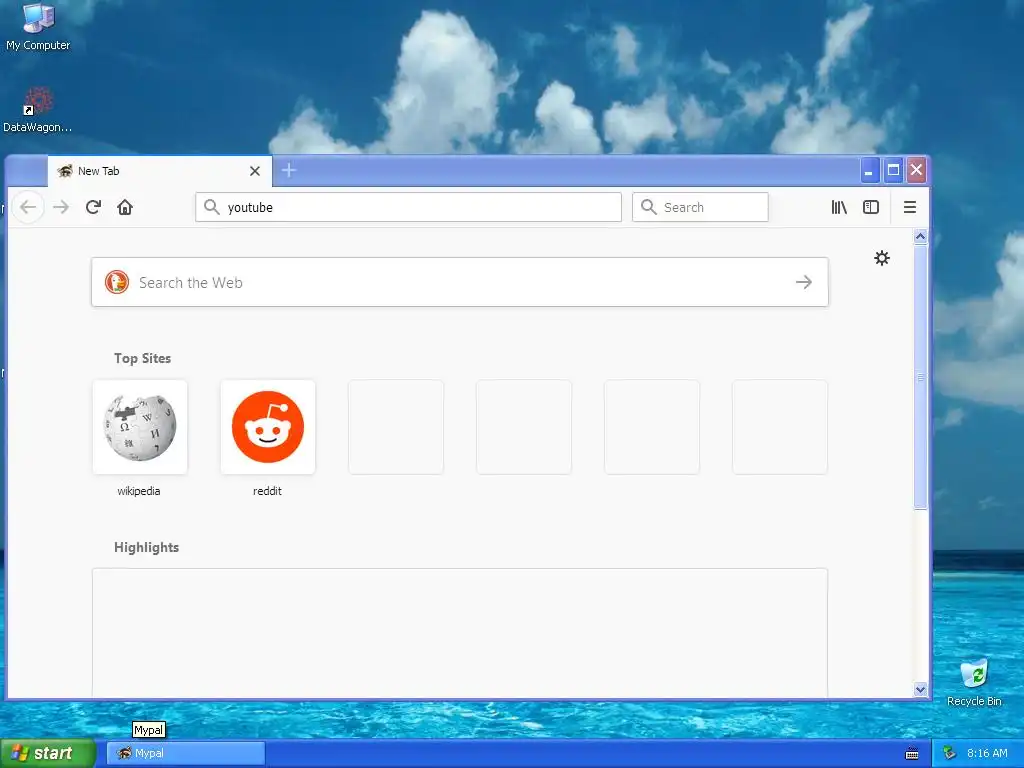Click the Top Sites heading
The width and height of the screenshot is (1024, 768).
(142, 358)
